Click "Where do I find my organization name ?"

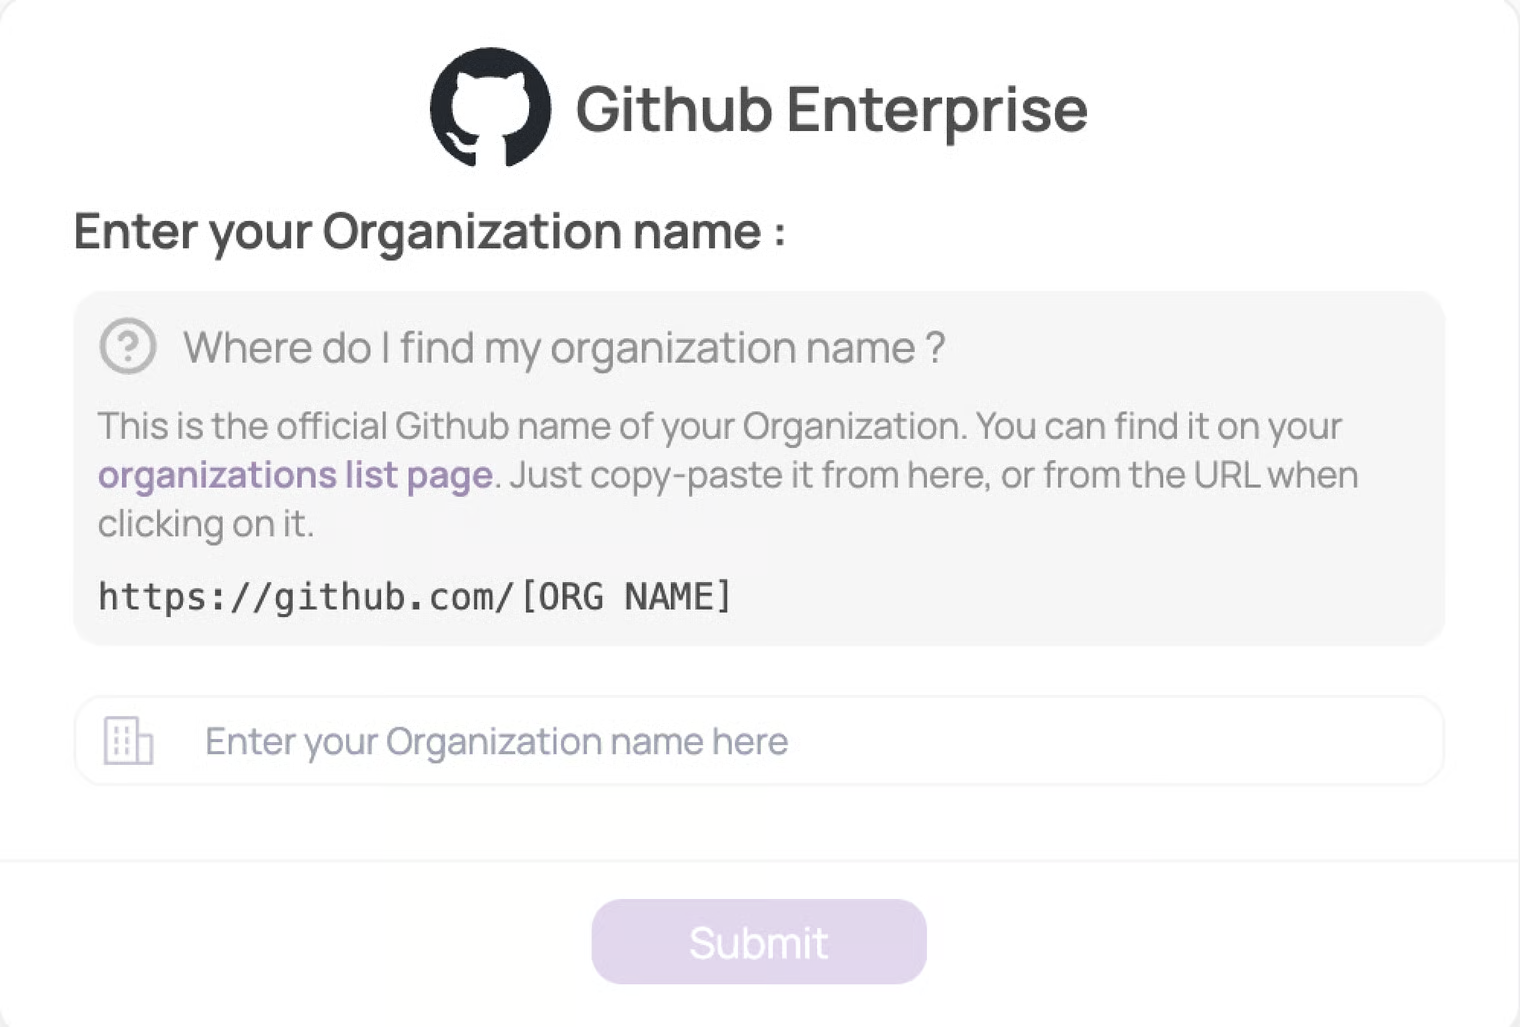click(563, 348)
